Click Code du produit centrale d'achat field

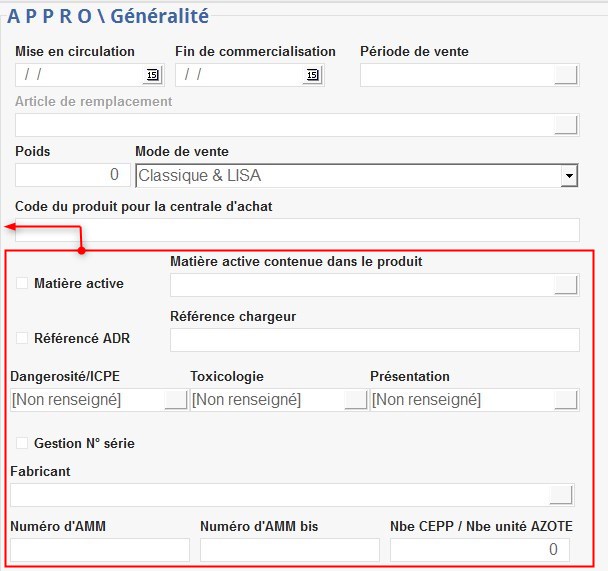click(297, 230)
